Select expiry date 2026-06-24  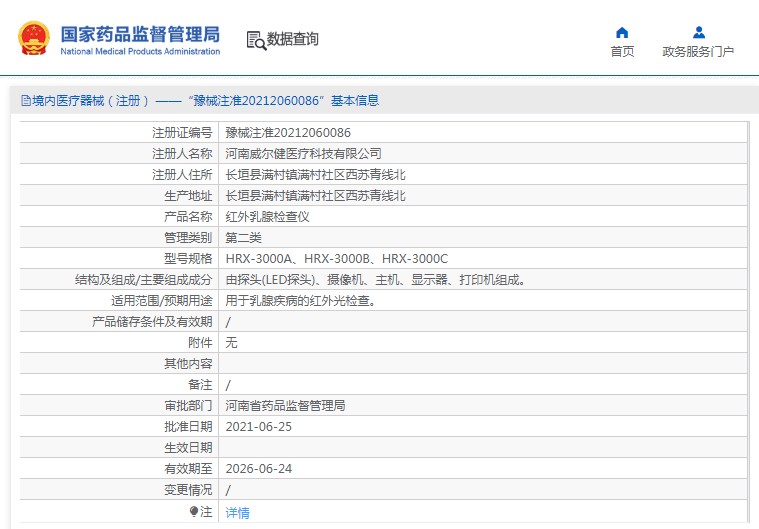pyautogui.click(x=258, y=469)
